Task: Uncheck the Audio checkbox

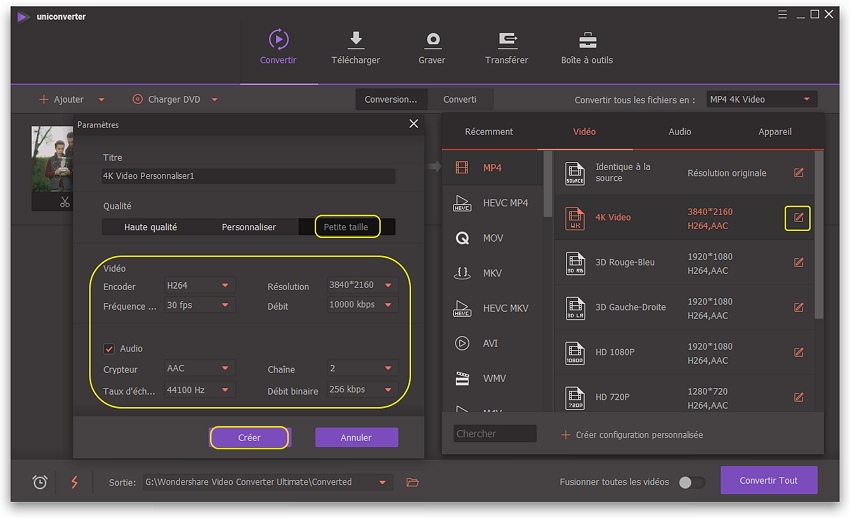Action: coord(109,349)
